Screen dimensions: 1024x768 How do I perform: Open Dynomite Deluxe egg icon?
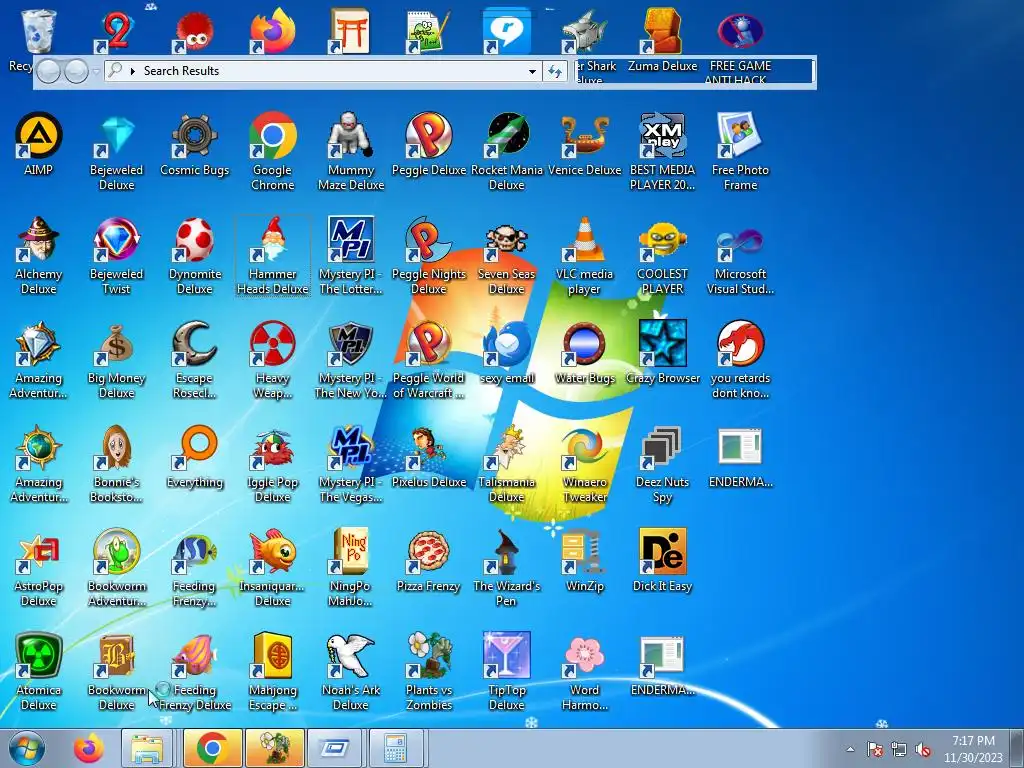(x=195, y=256)
